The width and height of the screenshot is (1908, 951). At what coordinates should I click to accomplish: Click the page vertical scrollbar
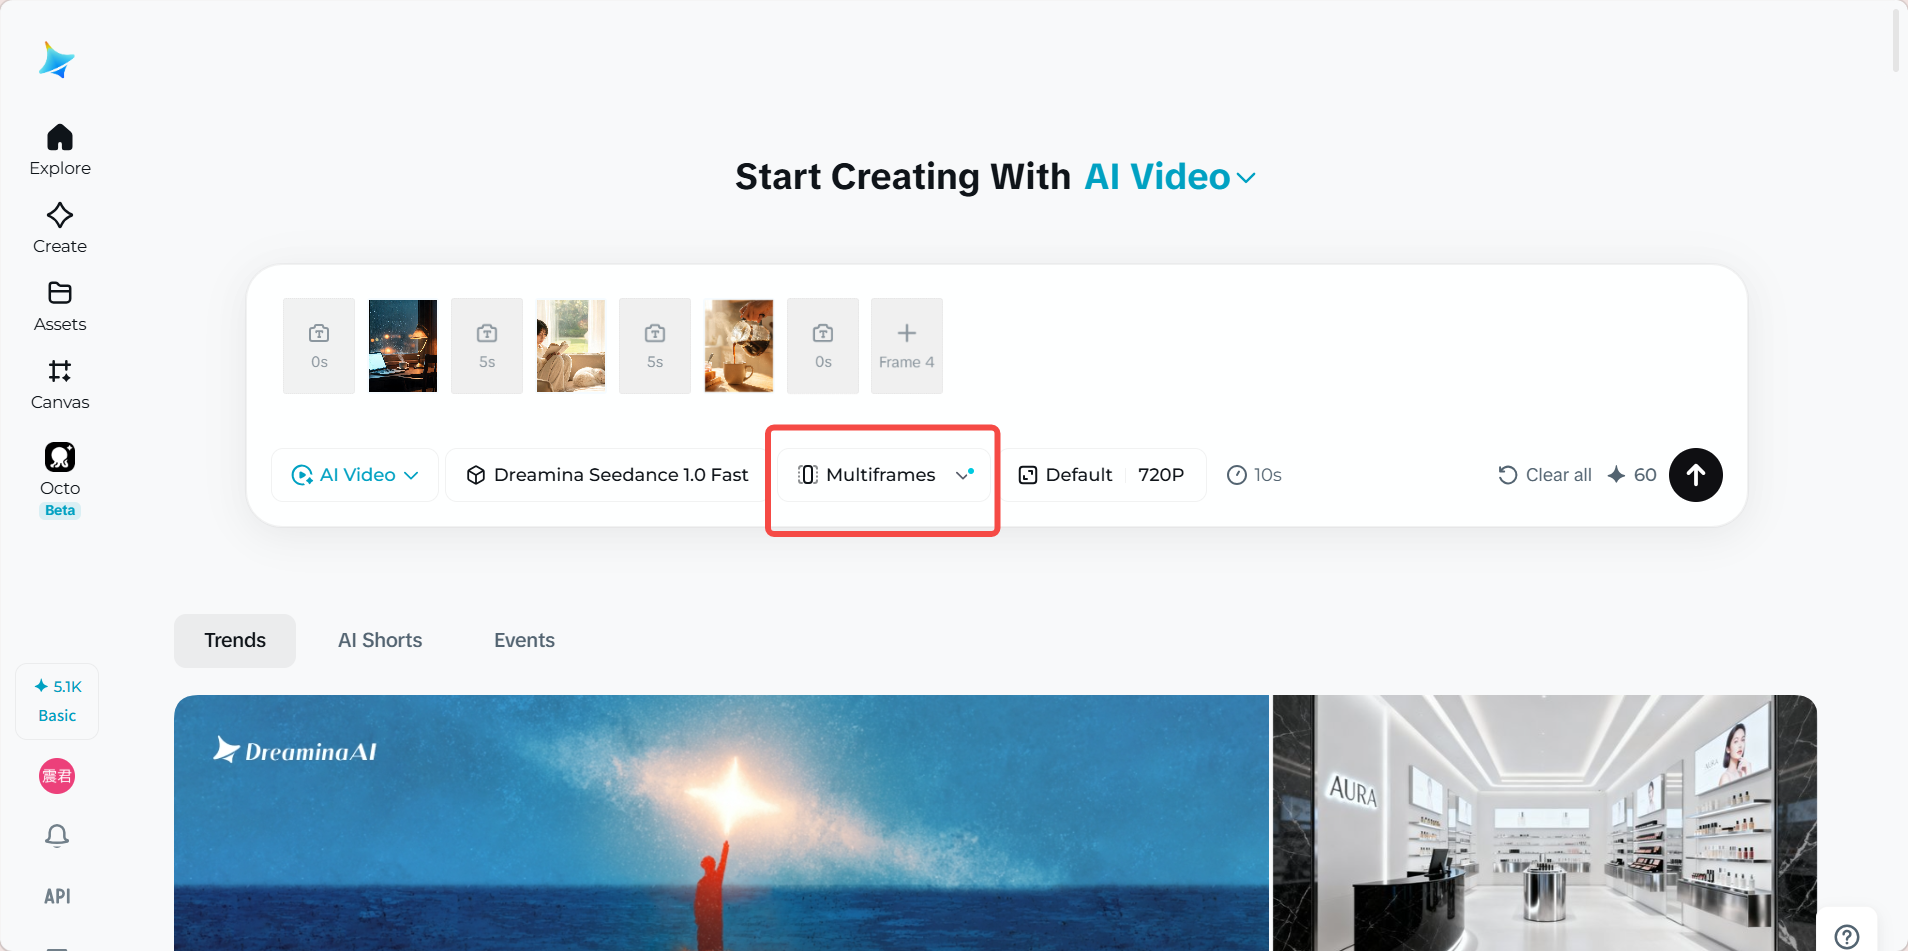click(x=1896, y=40)
